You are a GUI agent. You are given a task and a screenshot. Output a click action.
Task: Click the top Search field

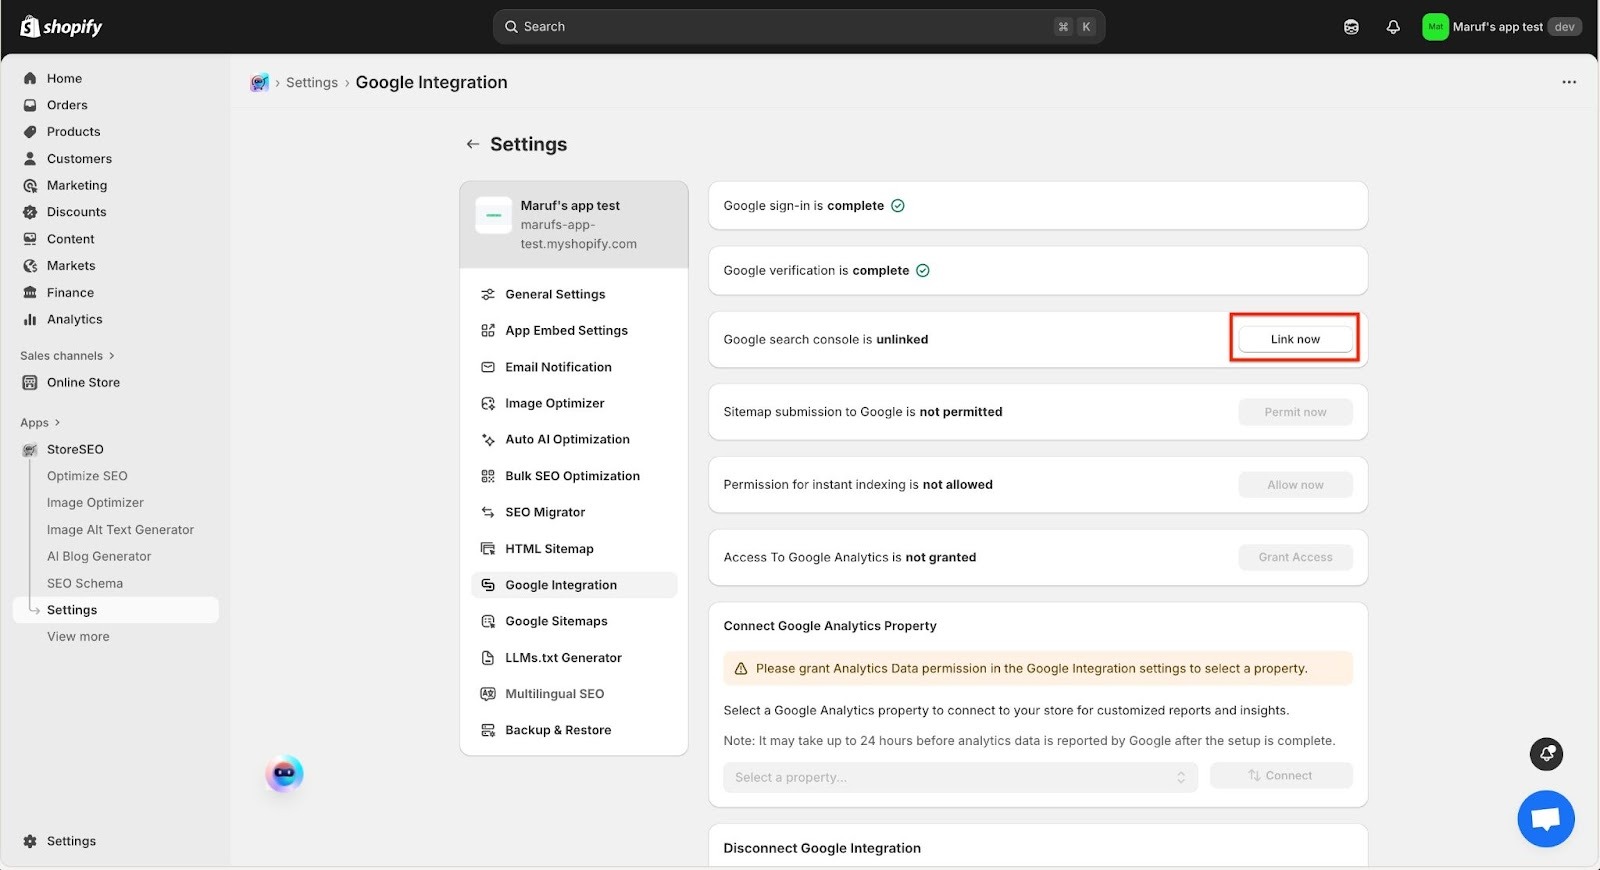[798, 27]
